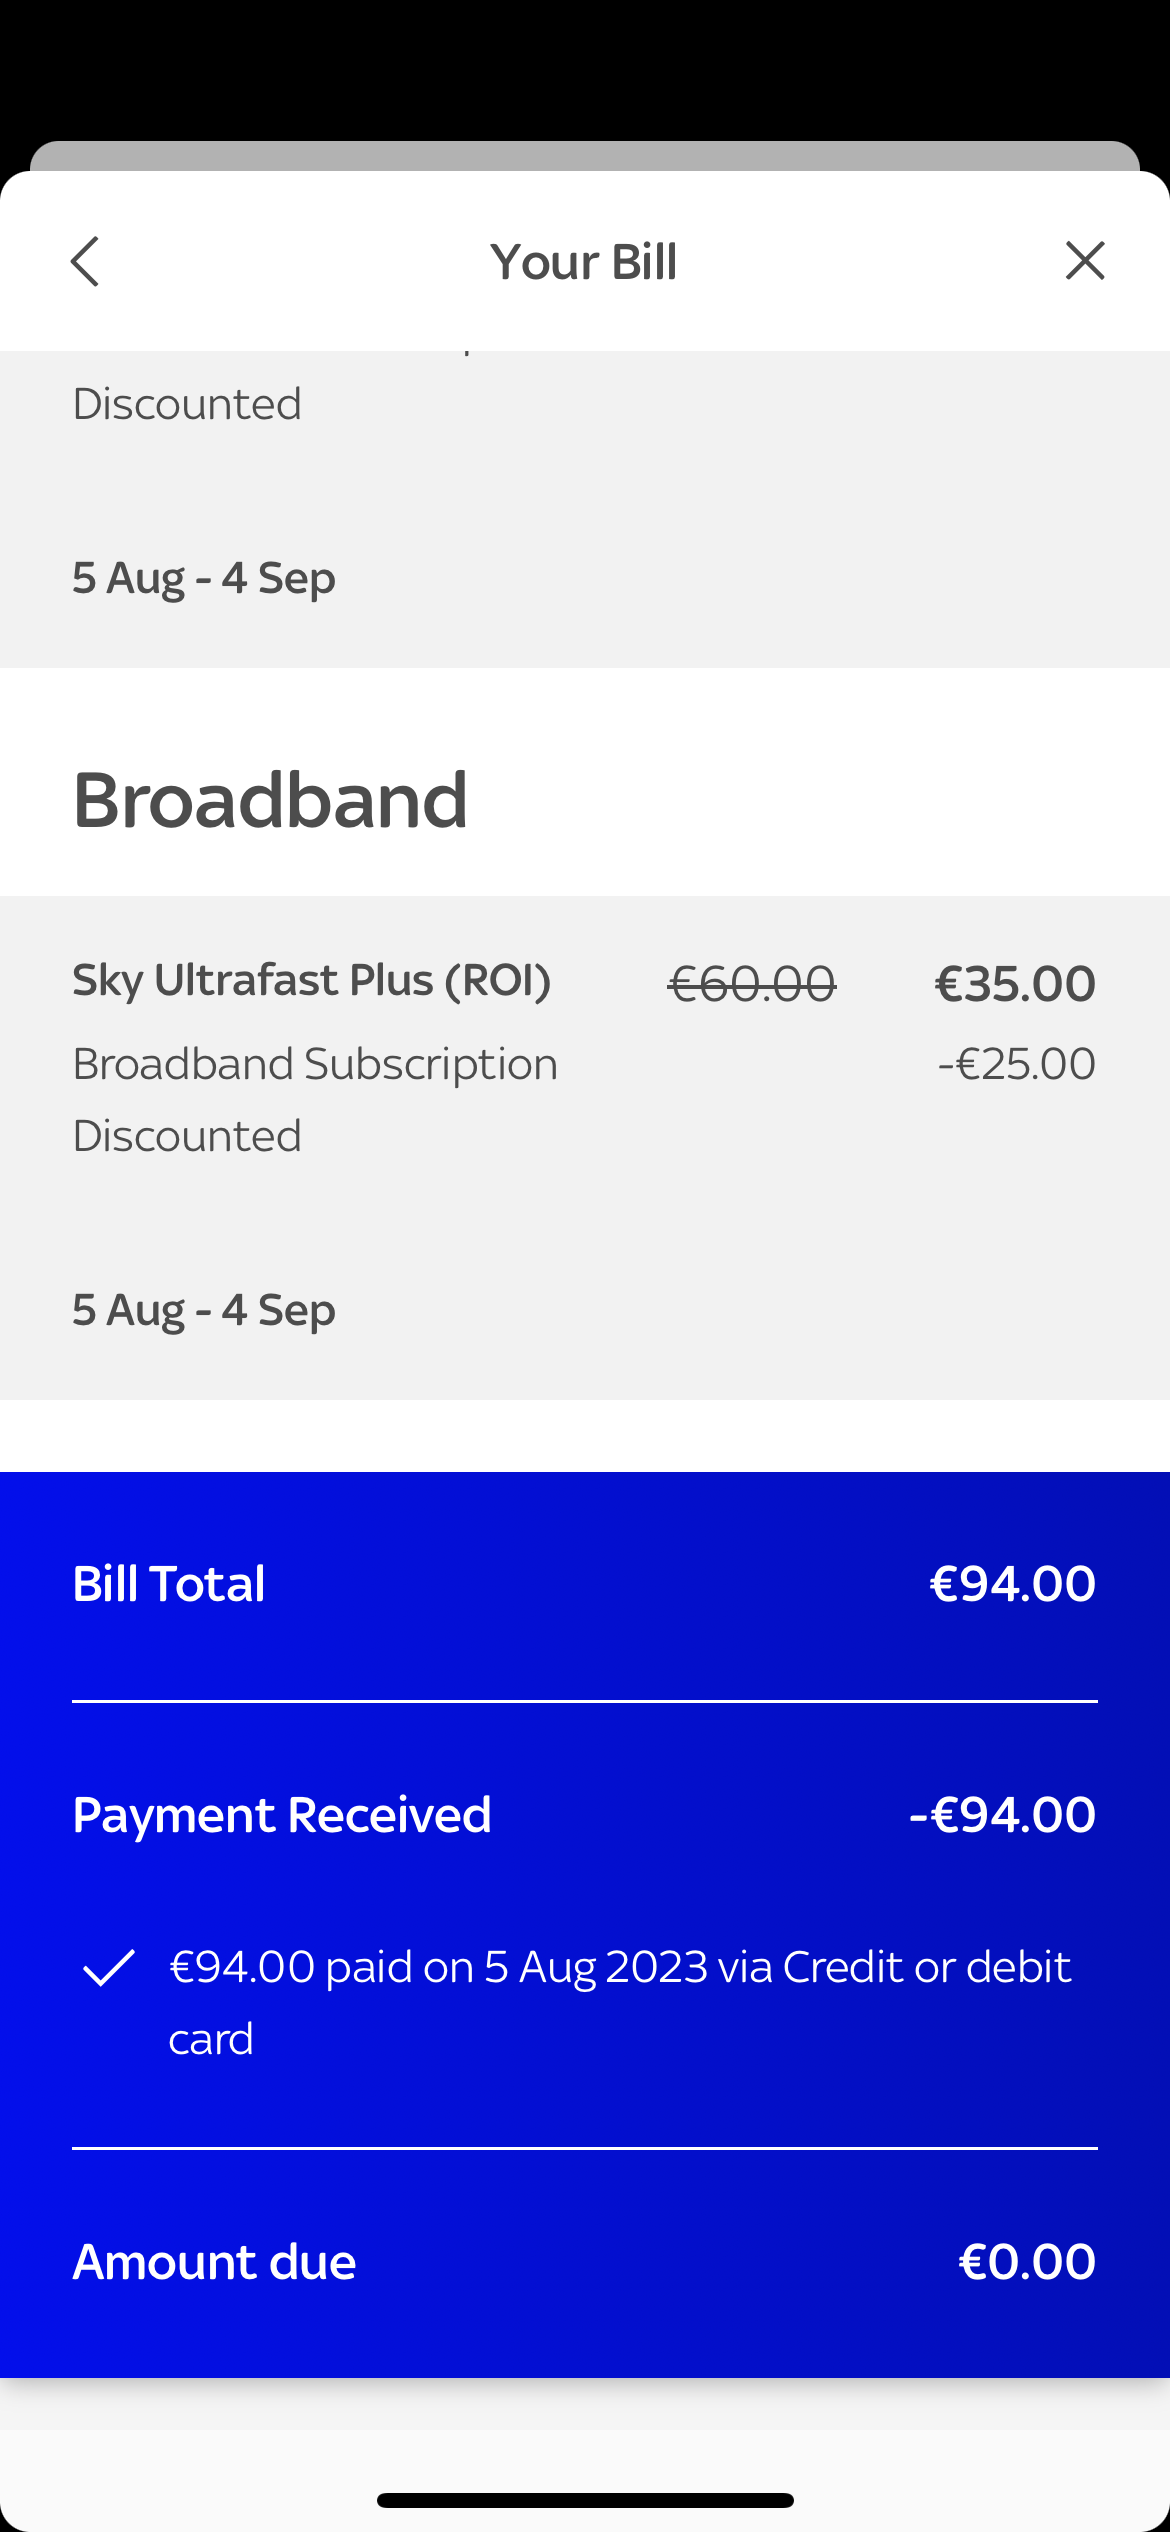
Task: Select the -€25.00 discount amount
Action: [1015, 1063]
